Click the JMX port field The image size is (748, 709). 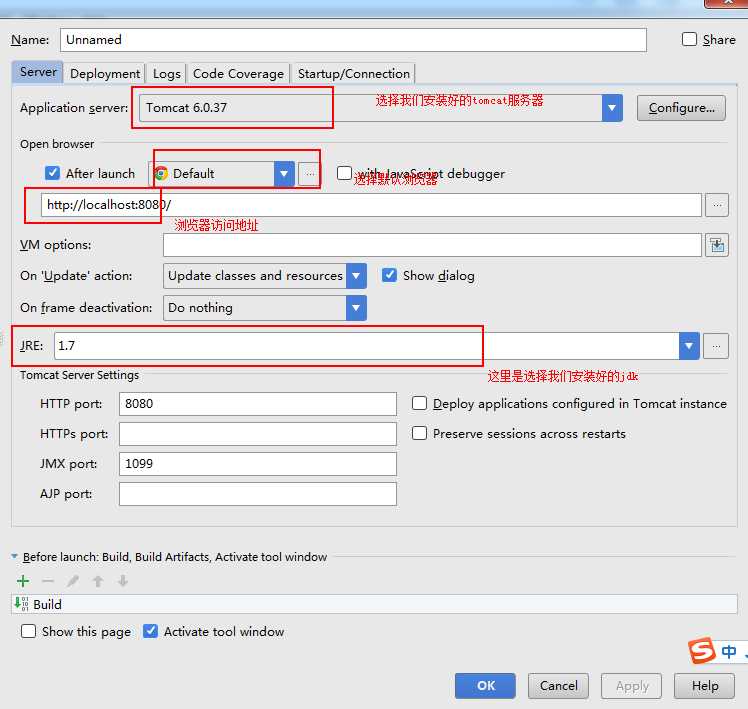(x=258, y=464)
